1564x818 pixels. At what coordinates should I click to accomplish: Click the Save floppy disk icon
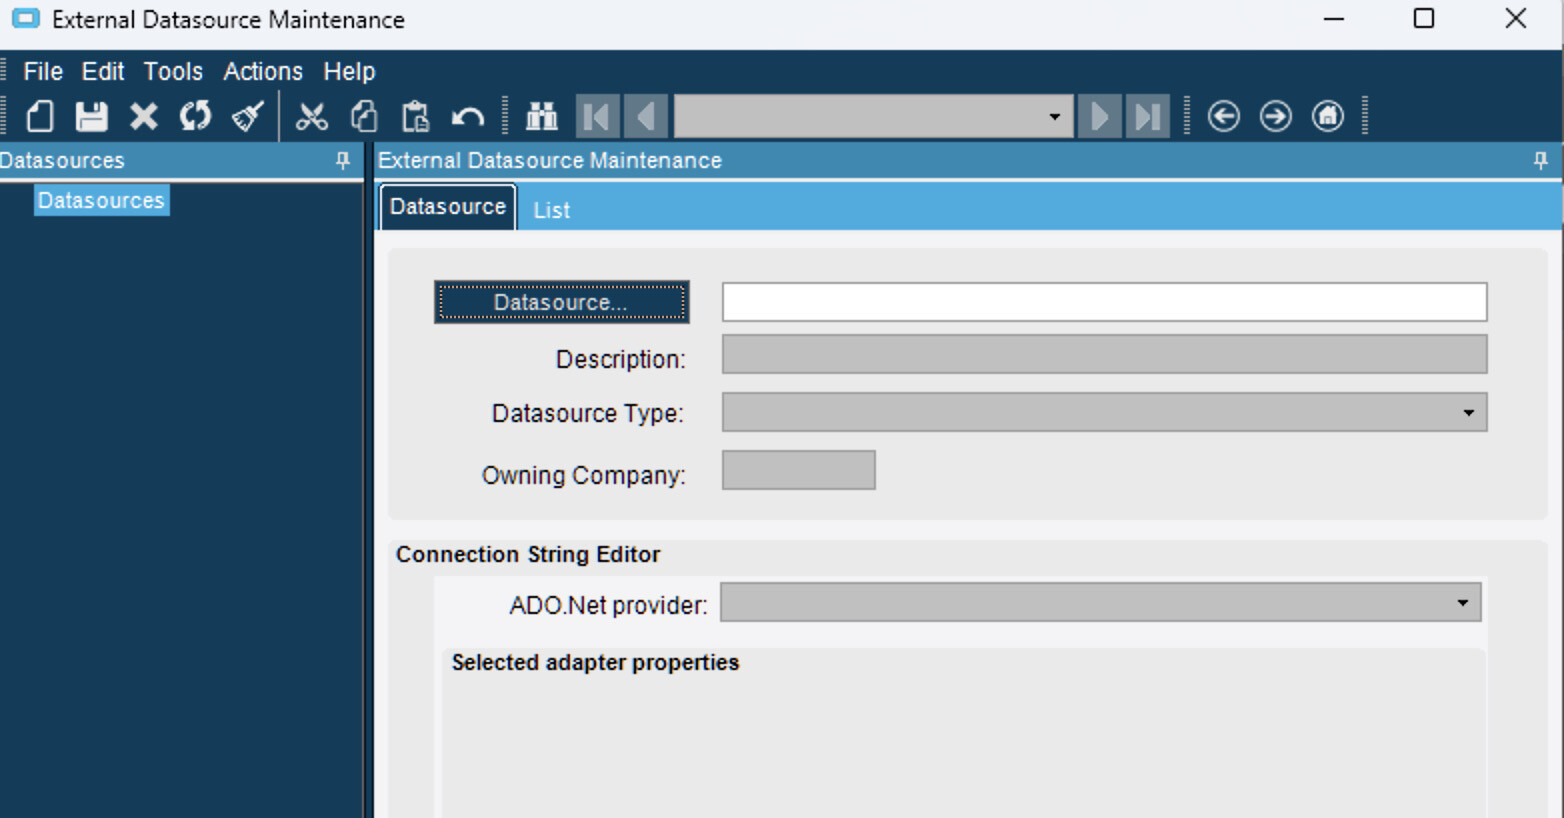tap(91, 116)
